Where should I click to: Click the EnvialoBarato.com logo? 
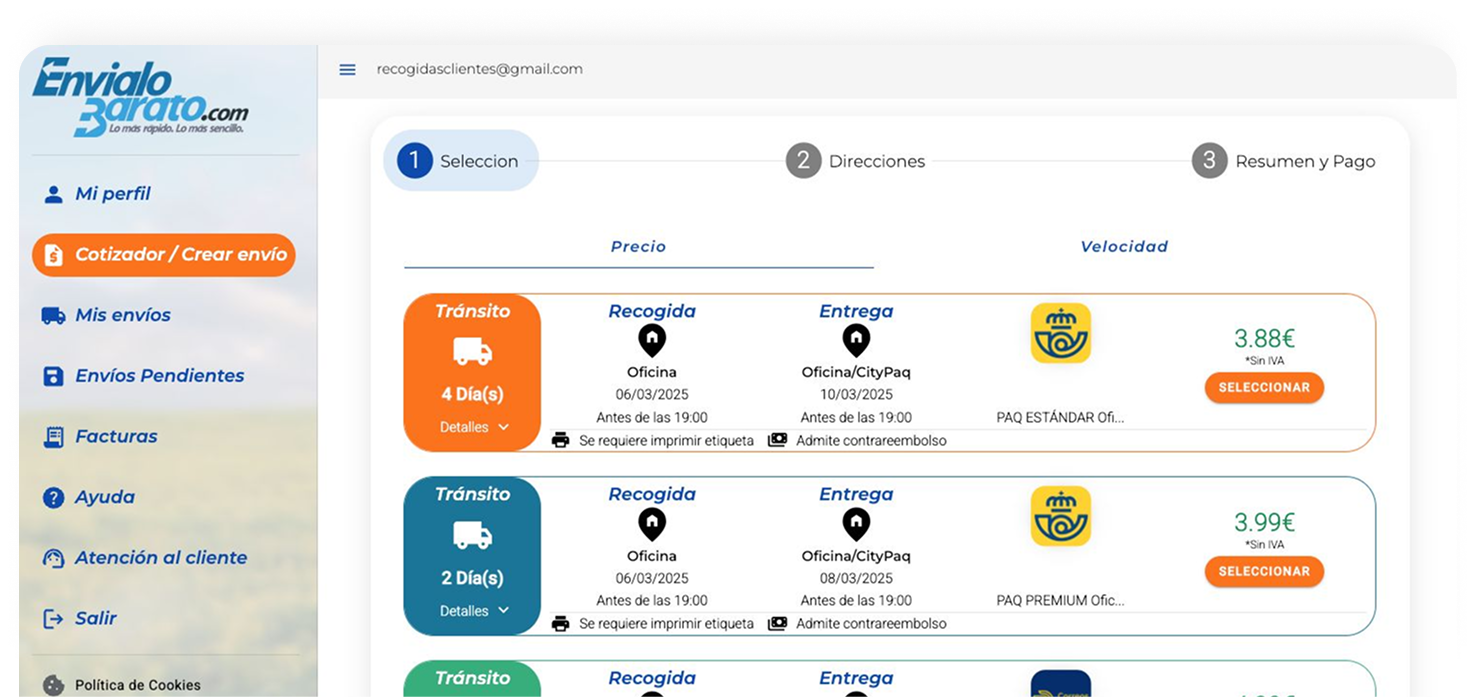coord(140,97)
